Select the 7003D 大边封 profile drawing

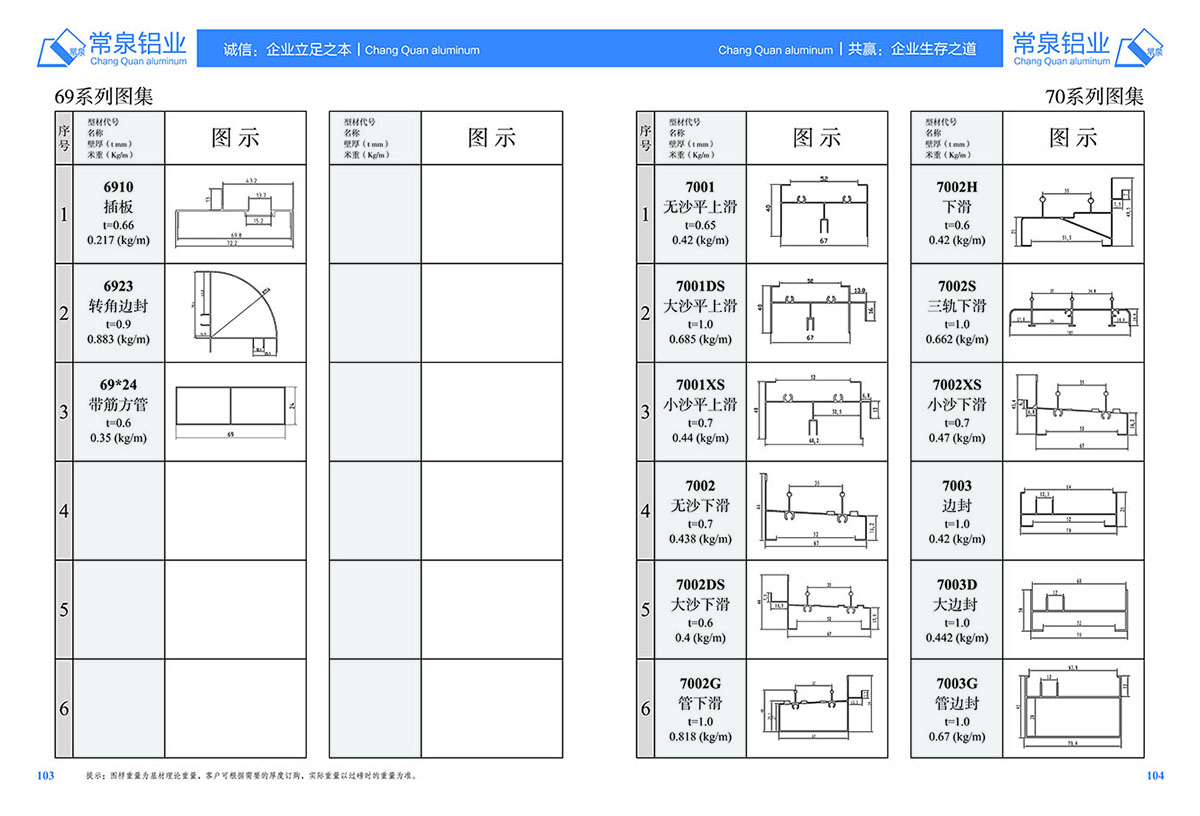1075,609
